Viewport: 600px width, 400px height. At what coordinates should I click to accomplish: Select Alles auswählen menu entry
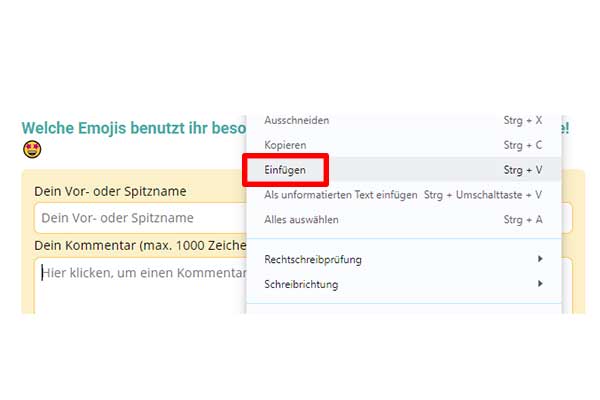coord(301,219)
